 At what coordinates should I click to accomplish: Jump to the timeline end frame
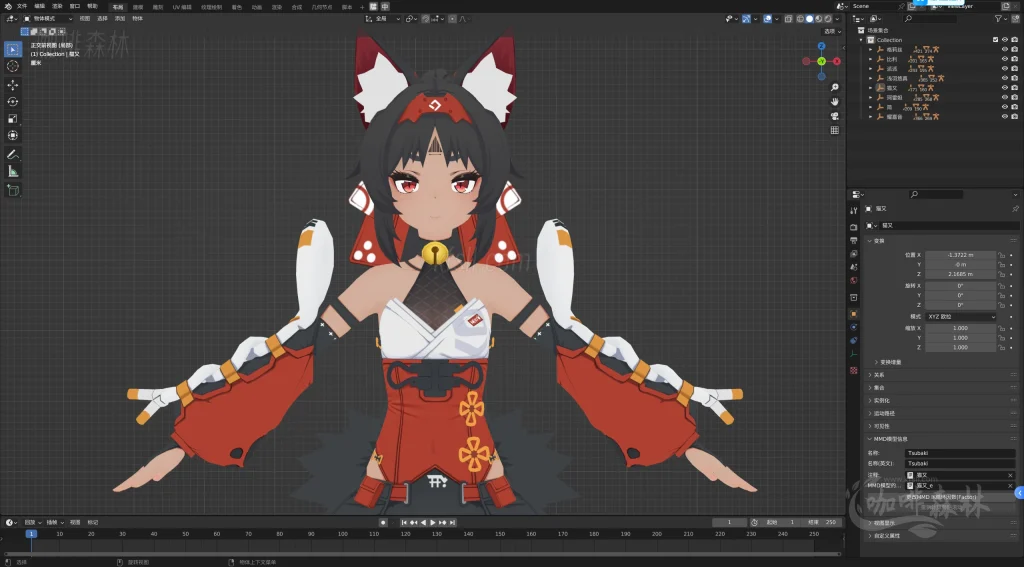point(452,523)
